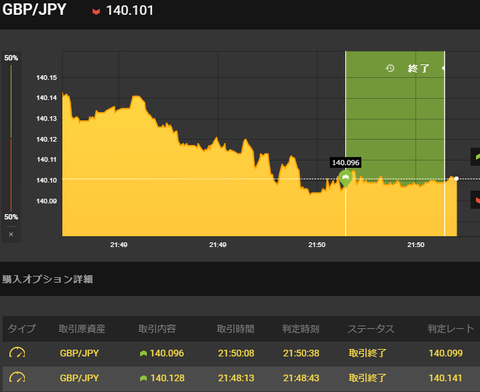Click the タイプ column header

click(x=22, y=329)
